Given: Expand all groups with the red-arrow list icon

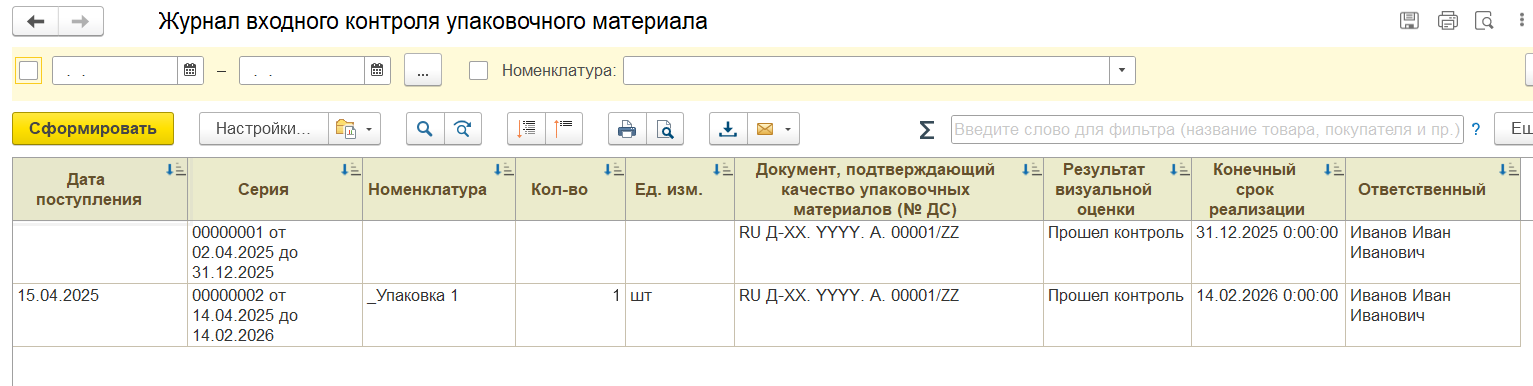Looking at the screenshot, I should tap(527, 129).
